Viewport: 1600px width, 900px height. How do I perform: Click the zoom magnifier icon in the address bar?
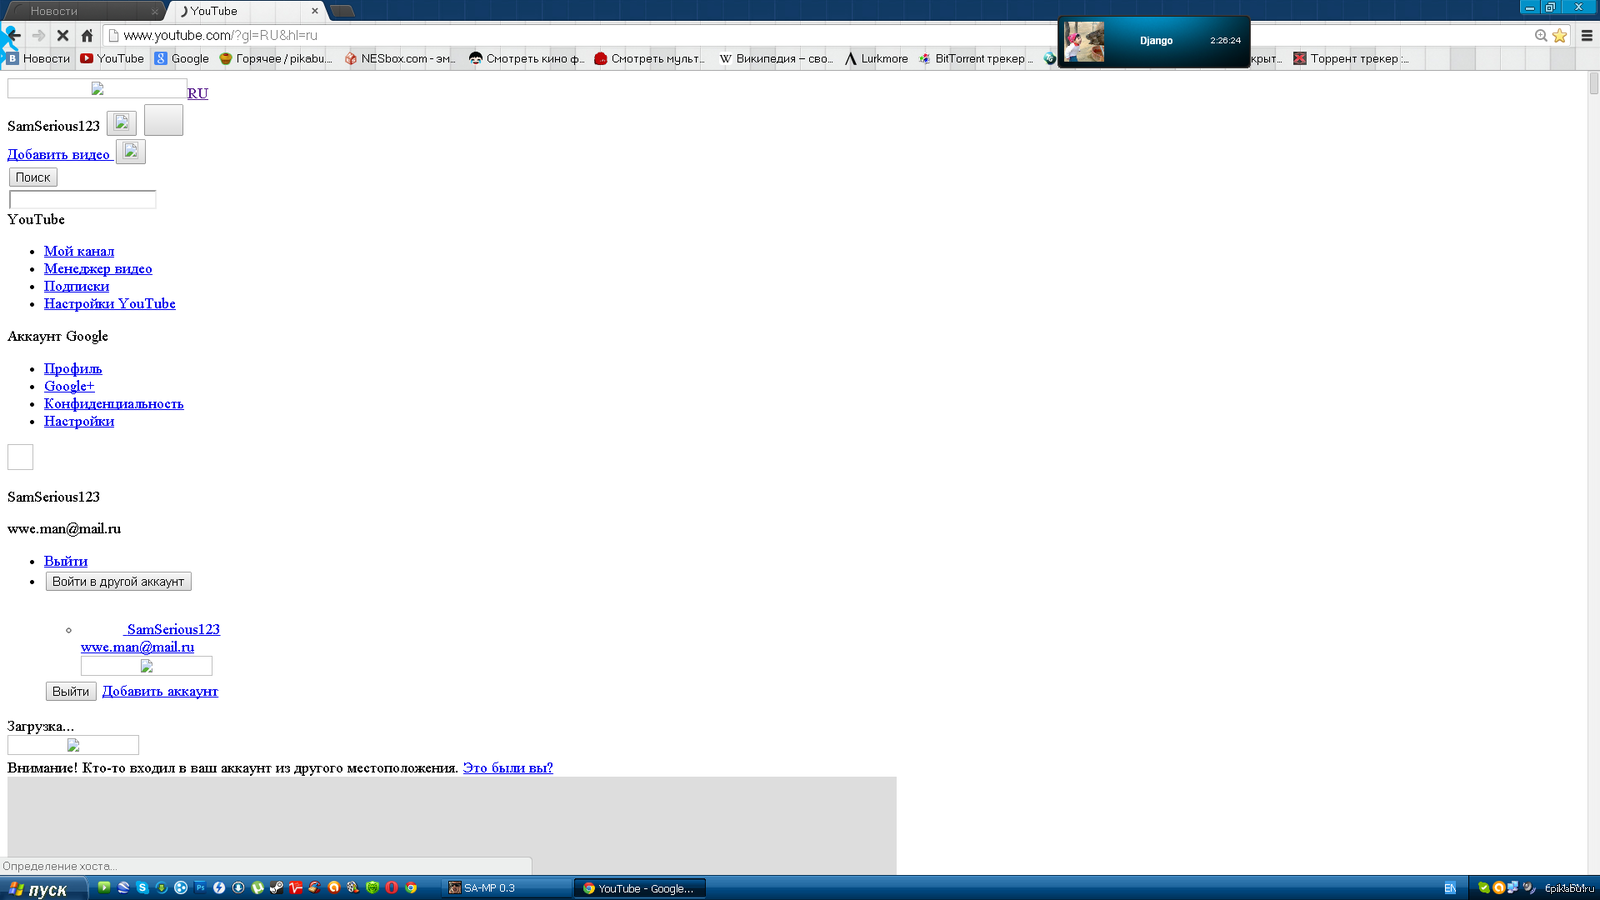click(x=1541, y=35)
